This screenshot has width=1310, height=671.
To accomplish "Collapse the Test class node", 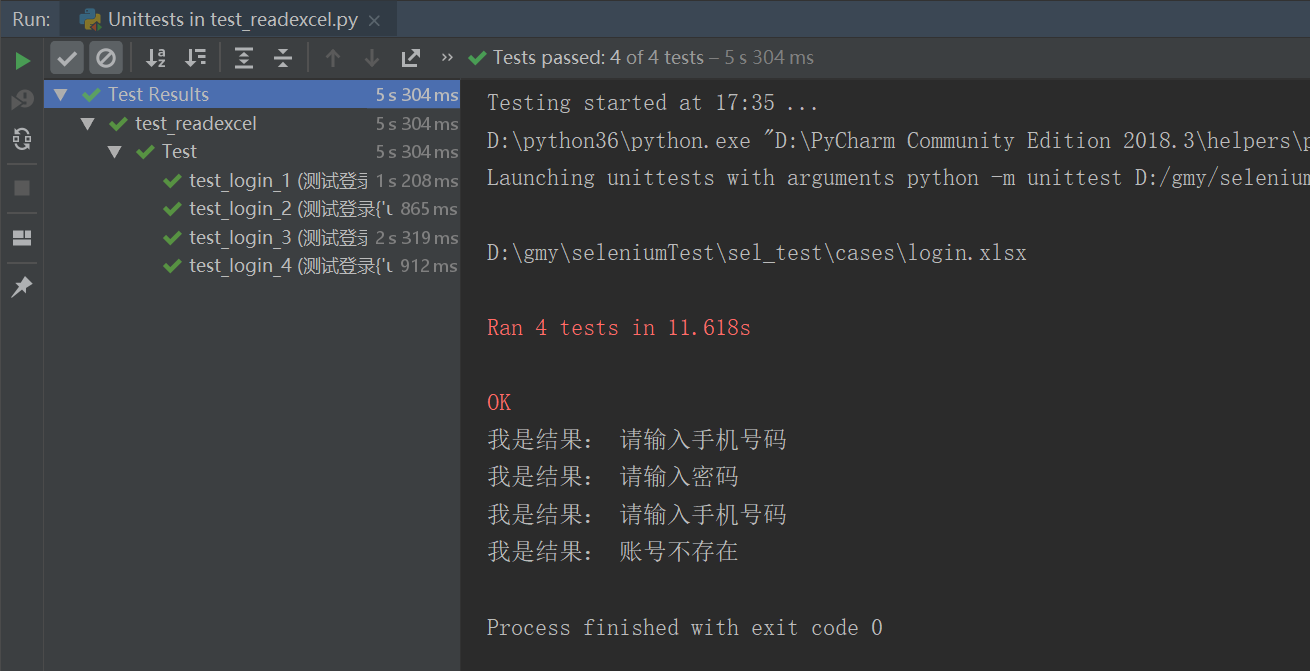I will 115,152.
